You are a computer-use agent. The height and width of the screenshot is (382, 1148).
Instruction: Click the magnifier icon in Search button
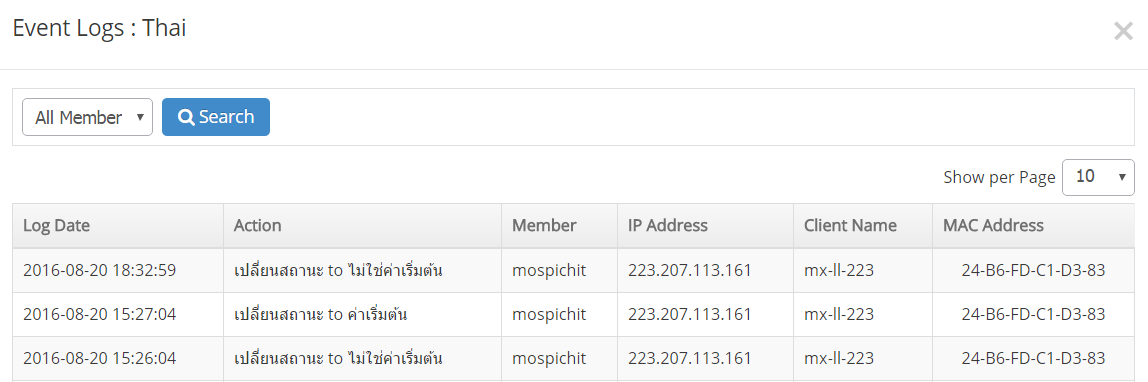[186, 117]
